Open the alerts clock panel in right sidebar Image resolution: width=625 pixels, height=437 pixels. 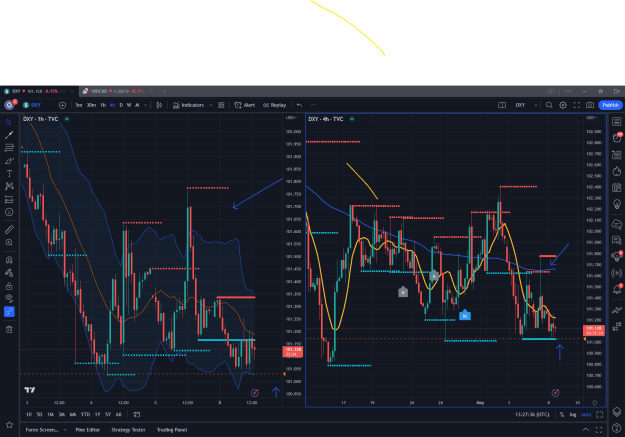tap(617, 138)
